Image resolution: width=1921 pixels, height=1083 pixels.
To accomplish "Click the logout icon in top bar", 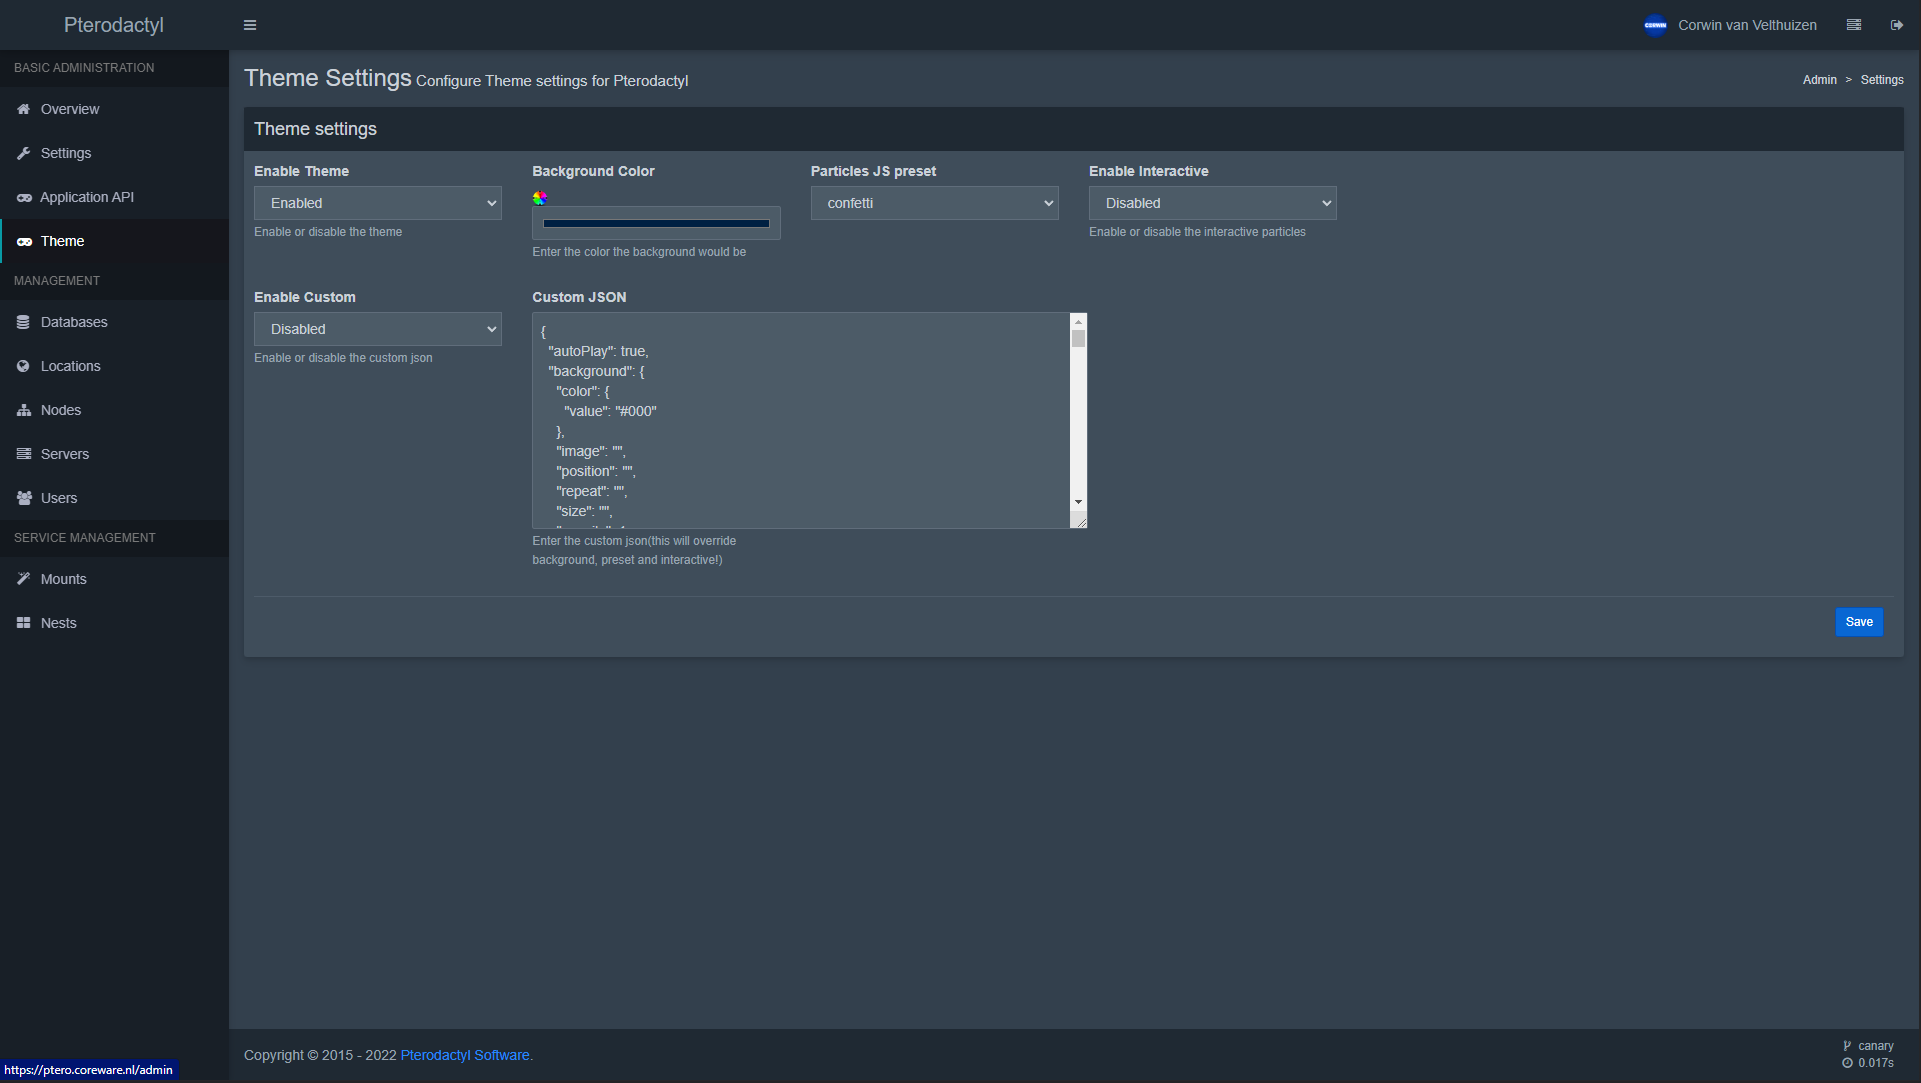I will point(1897,25).
